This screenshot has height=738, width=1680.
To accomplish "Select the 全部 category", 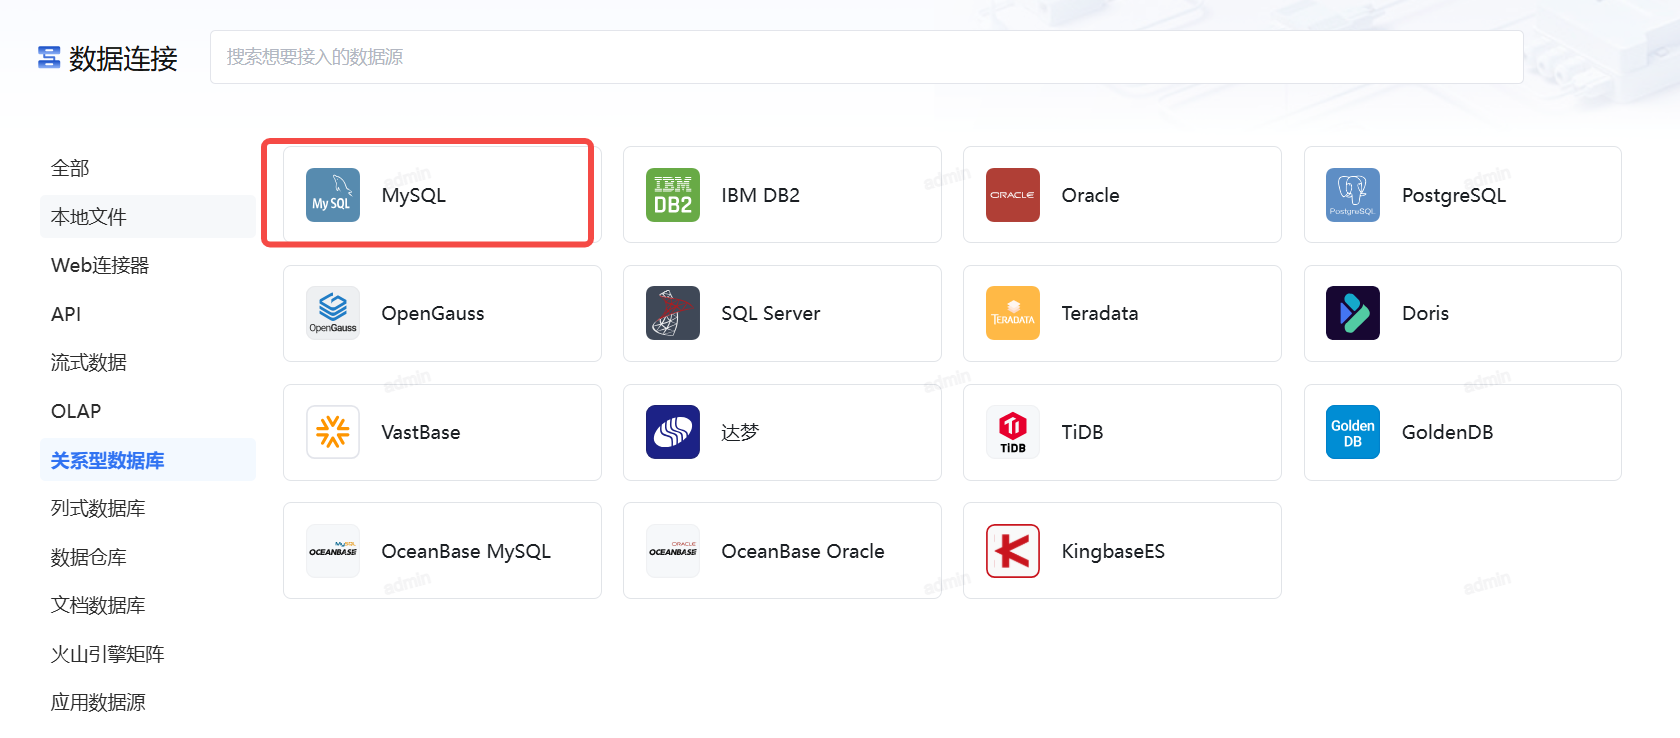I will (148, 168).
